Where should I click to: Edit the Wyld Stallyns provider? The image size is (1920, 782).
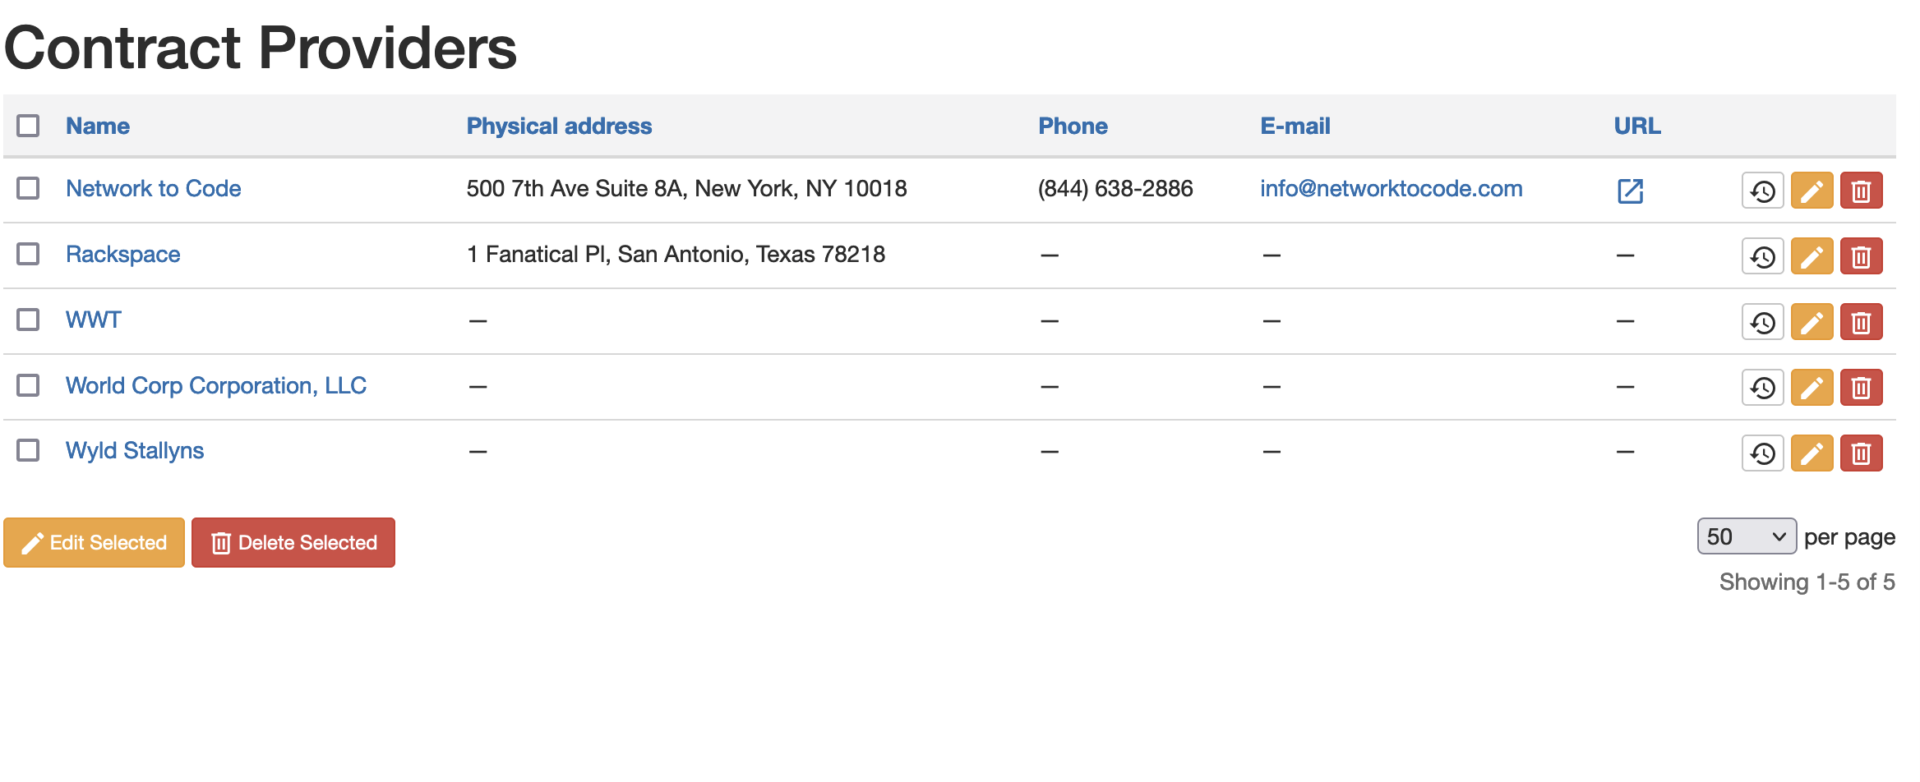click(1811, 453)
